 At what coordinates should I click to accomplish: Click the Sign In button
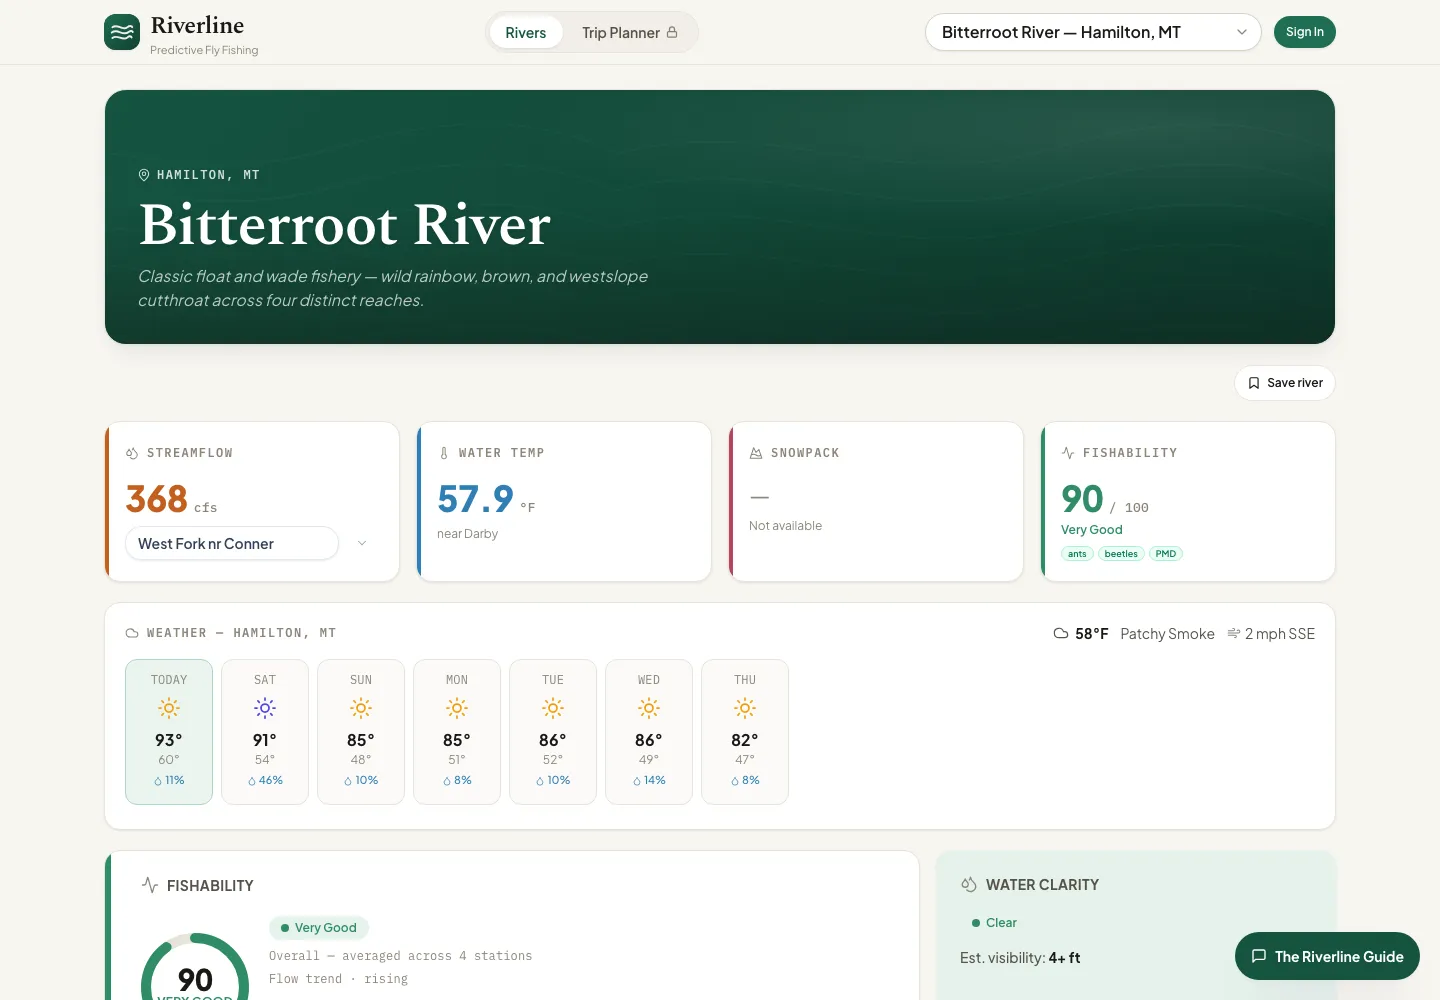tap(1305, 32)
